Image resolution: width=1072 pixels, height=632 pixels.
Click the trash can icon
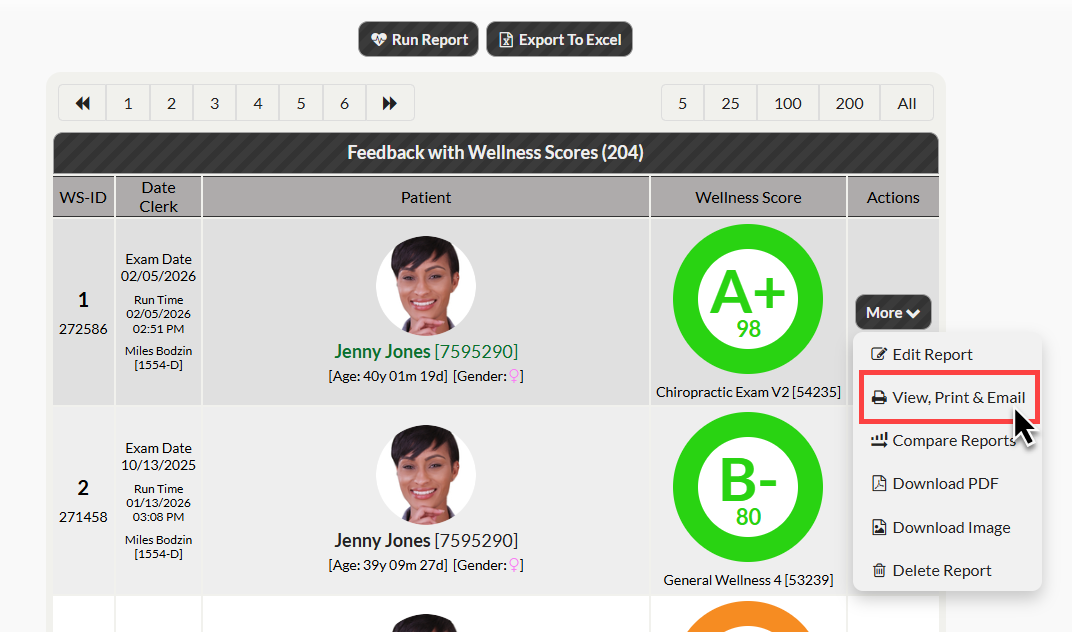click(x=879, y=570)
